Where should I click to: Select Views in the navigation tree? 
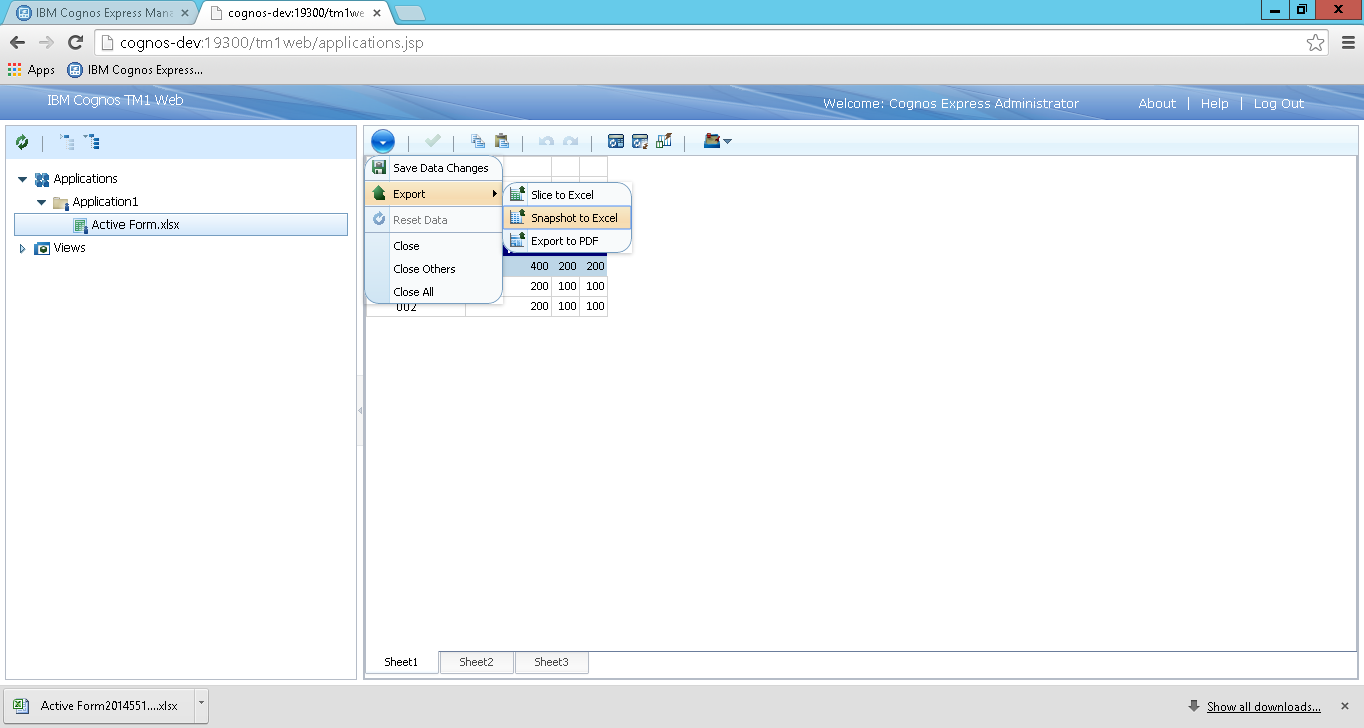tap(69, 248)
